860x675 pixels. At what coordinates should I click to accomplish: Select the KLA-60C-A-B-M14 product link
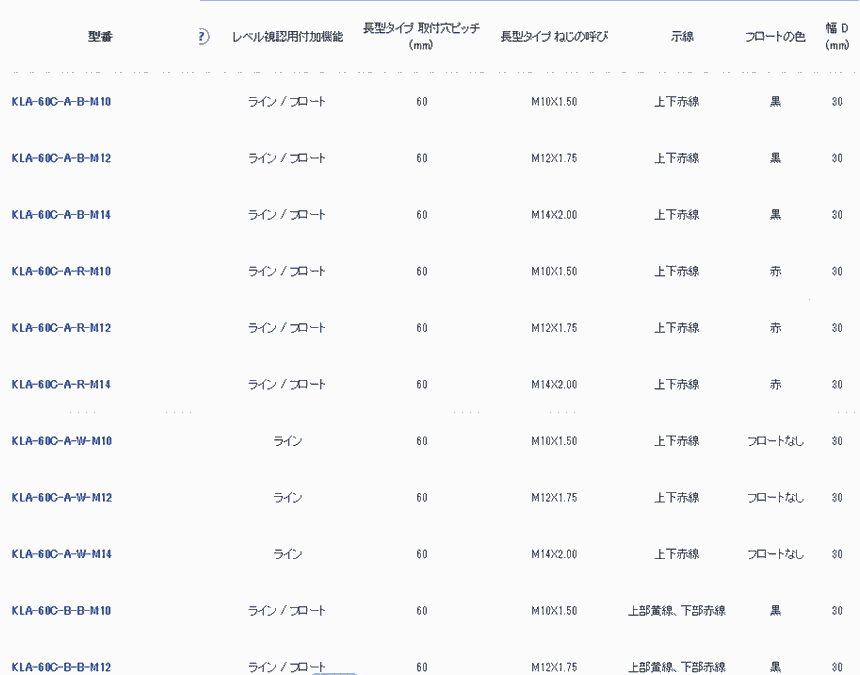coord(61,215)
